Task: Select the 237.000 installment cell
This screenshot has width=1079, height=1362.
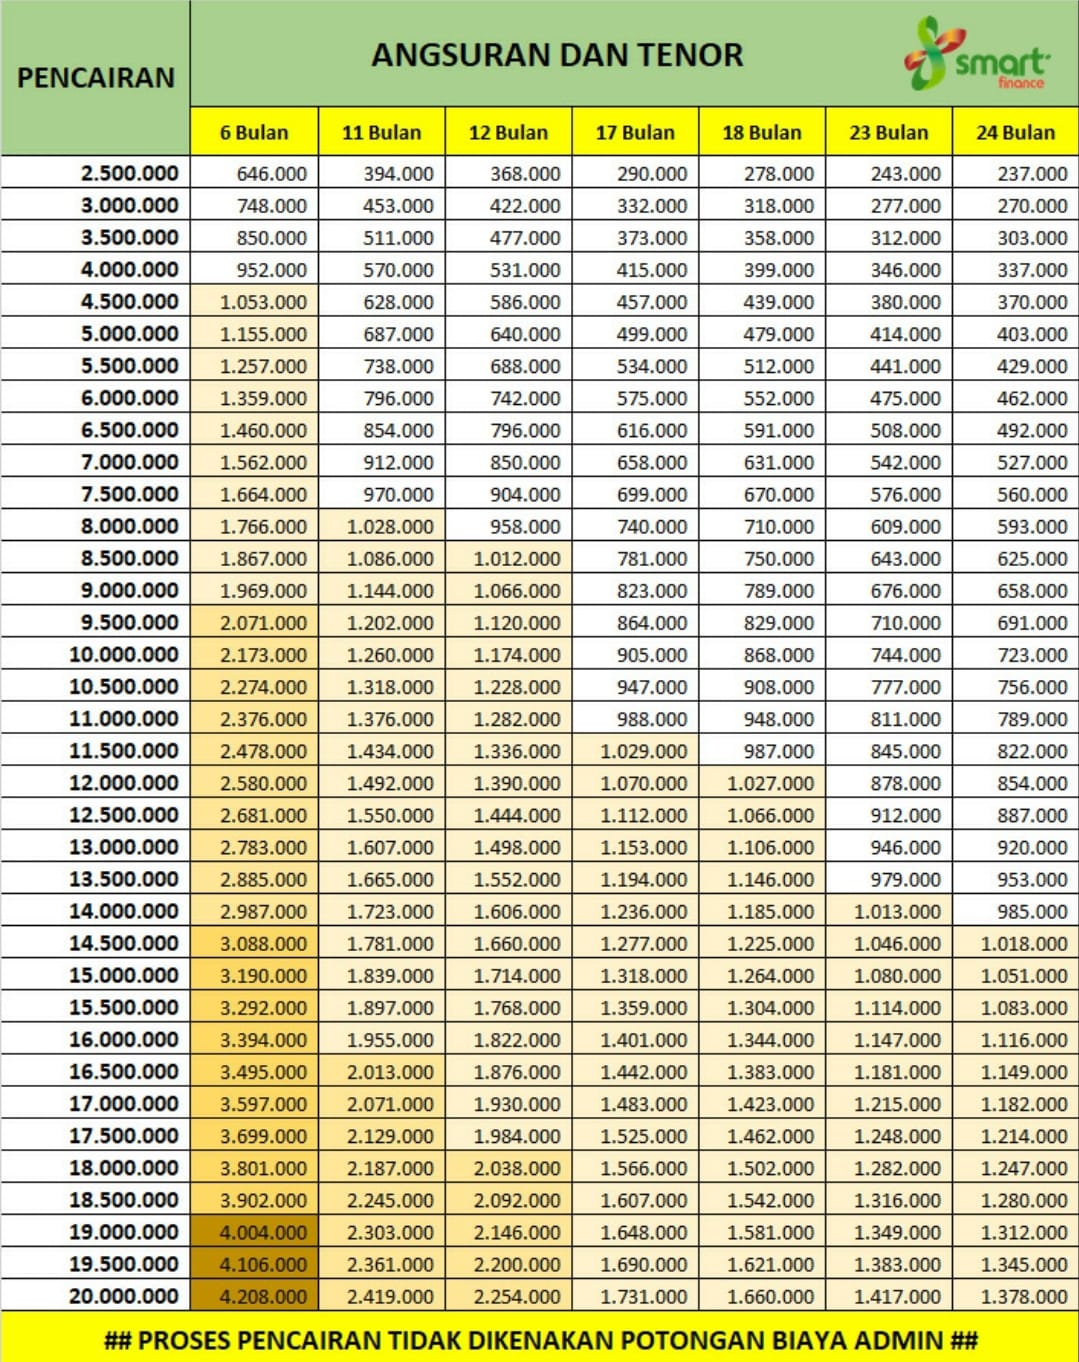Action: (x=1015, y=173)
